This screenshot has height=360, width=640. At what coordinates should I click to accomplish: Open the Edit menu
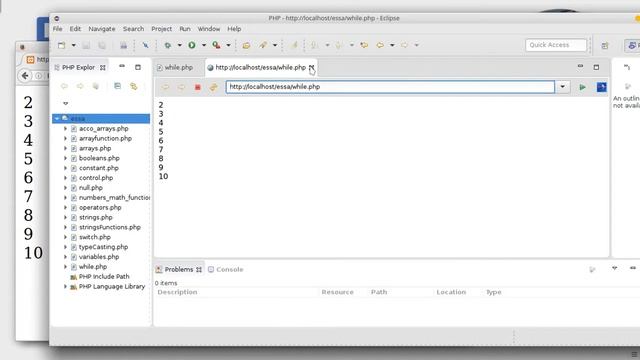(x=75, y=29)
